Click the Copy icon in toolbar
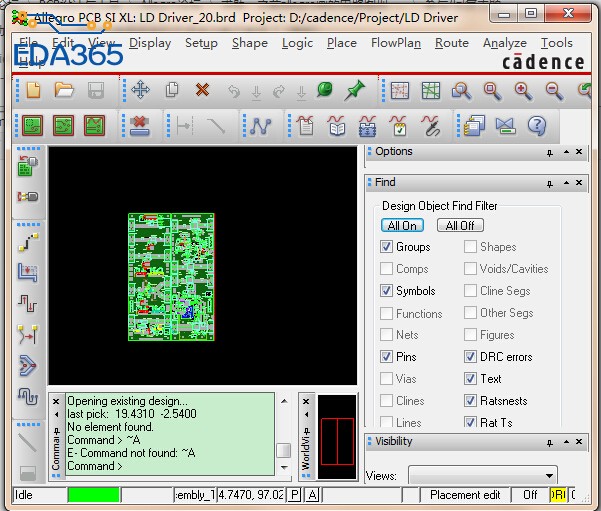 coord(172,90)
